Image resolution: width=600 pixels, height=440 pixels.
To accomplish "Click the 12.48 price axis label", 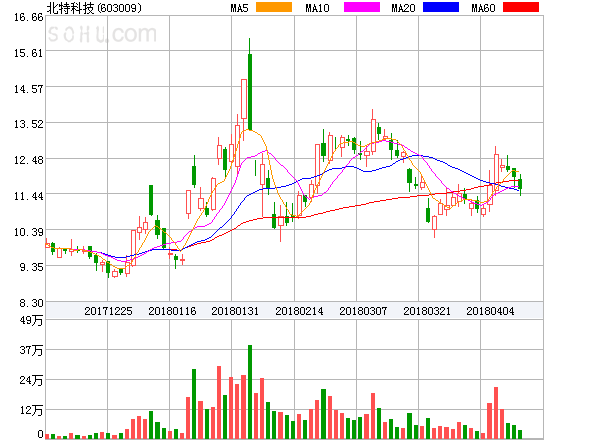I will [29, 160].
